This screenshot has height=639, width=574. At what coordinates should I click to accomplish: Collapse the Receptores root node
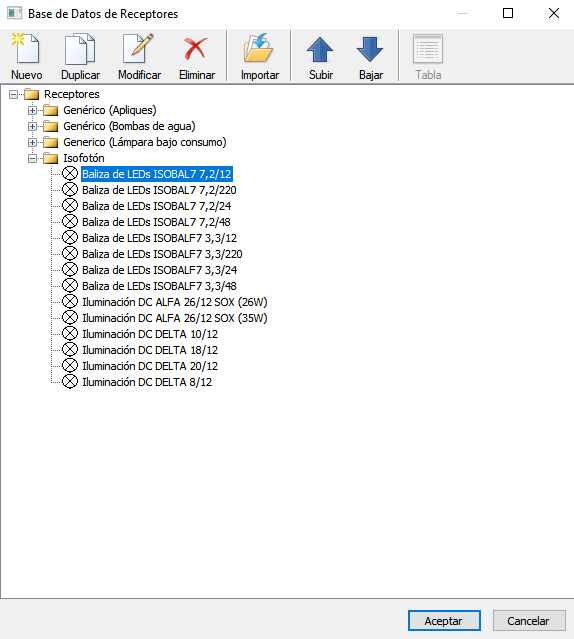pos(13,95)
